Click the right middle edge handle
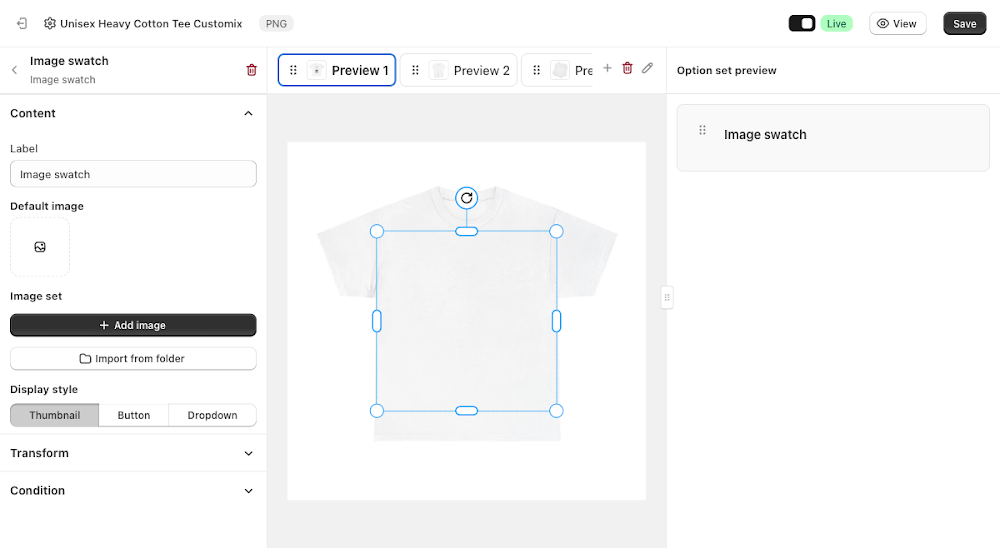1000x548 pixels. [x=556, y=321]
